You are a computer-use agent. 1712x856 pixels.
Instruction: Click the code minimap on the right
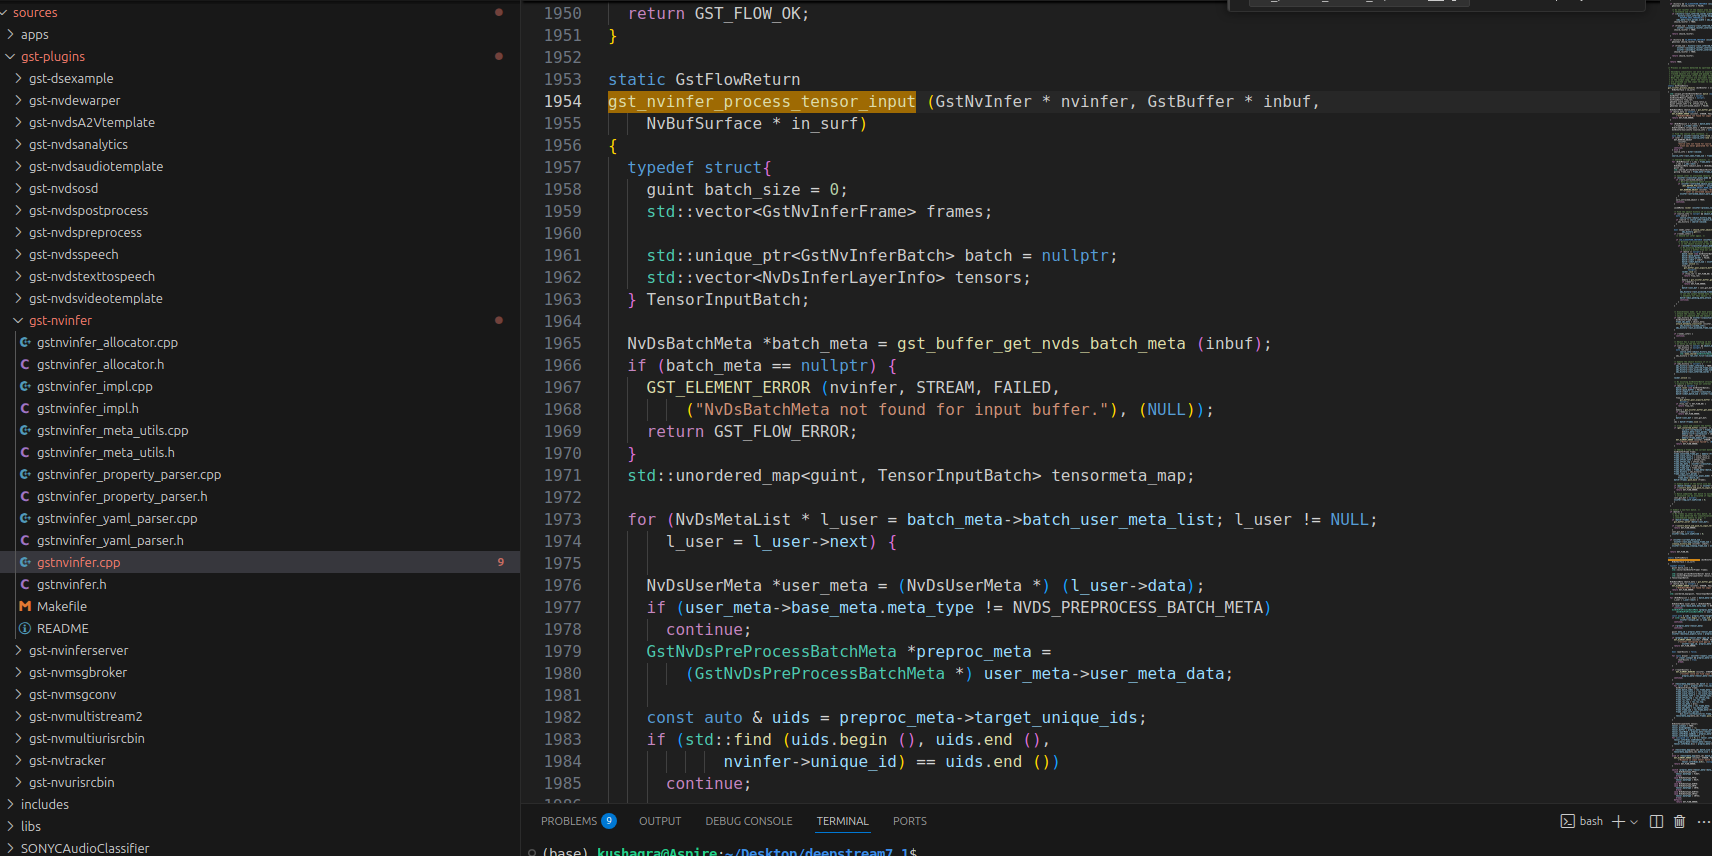click(x=1689, y=400)
